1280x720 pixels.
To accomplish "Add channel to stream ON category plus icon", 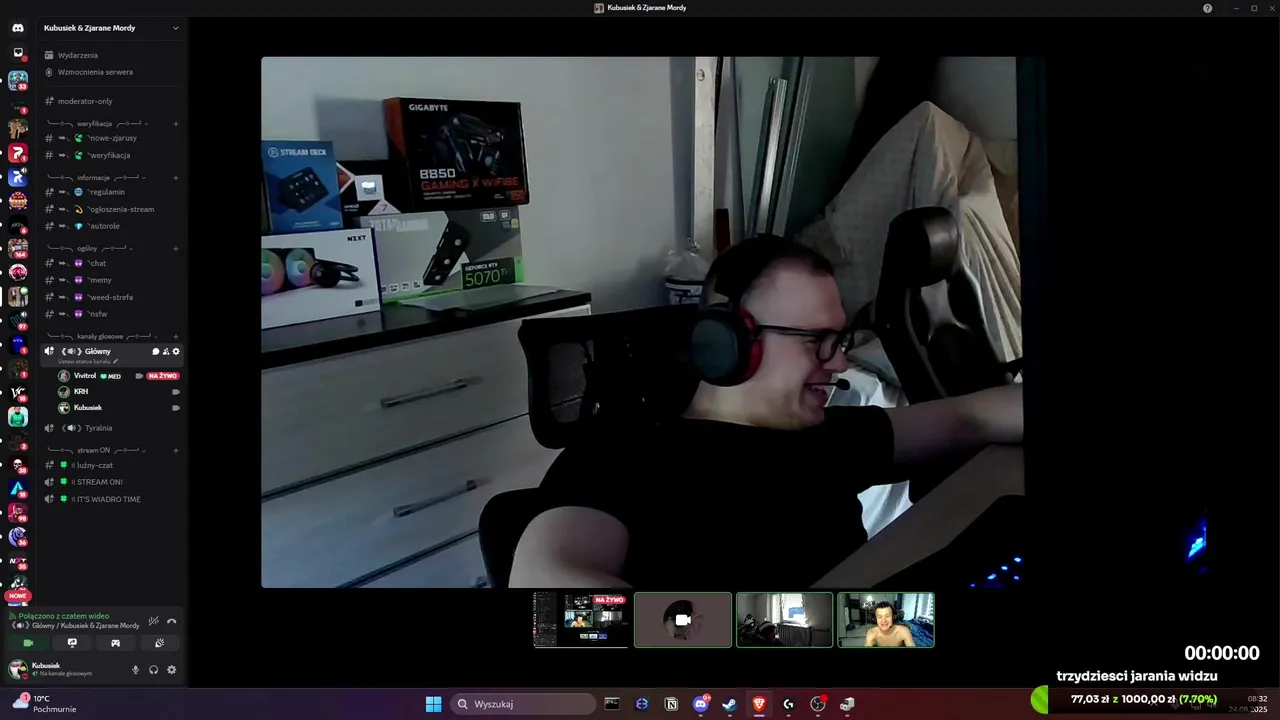I will tap(175, 450).
